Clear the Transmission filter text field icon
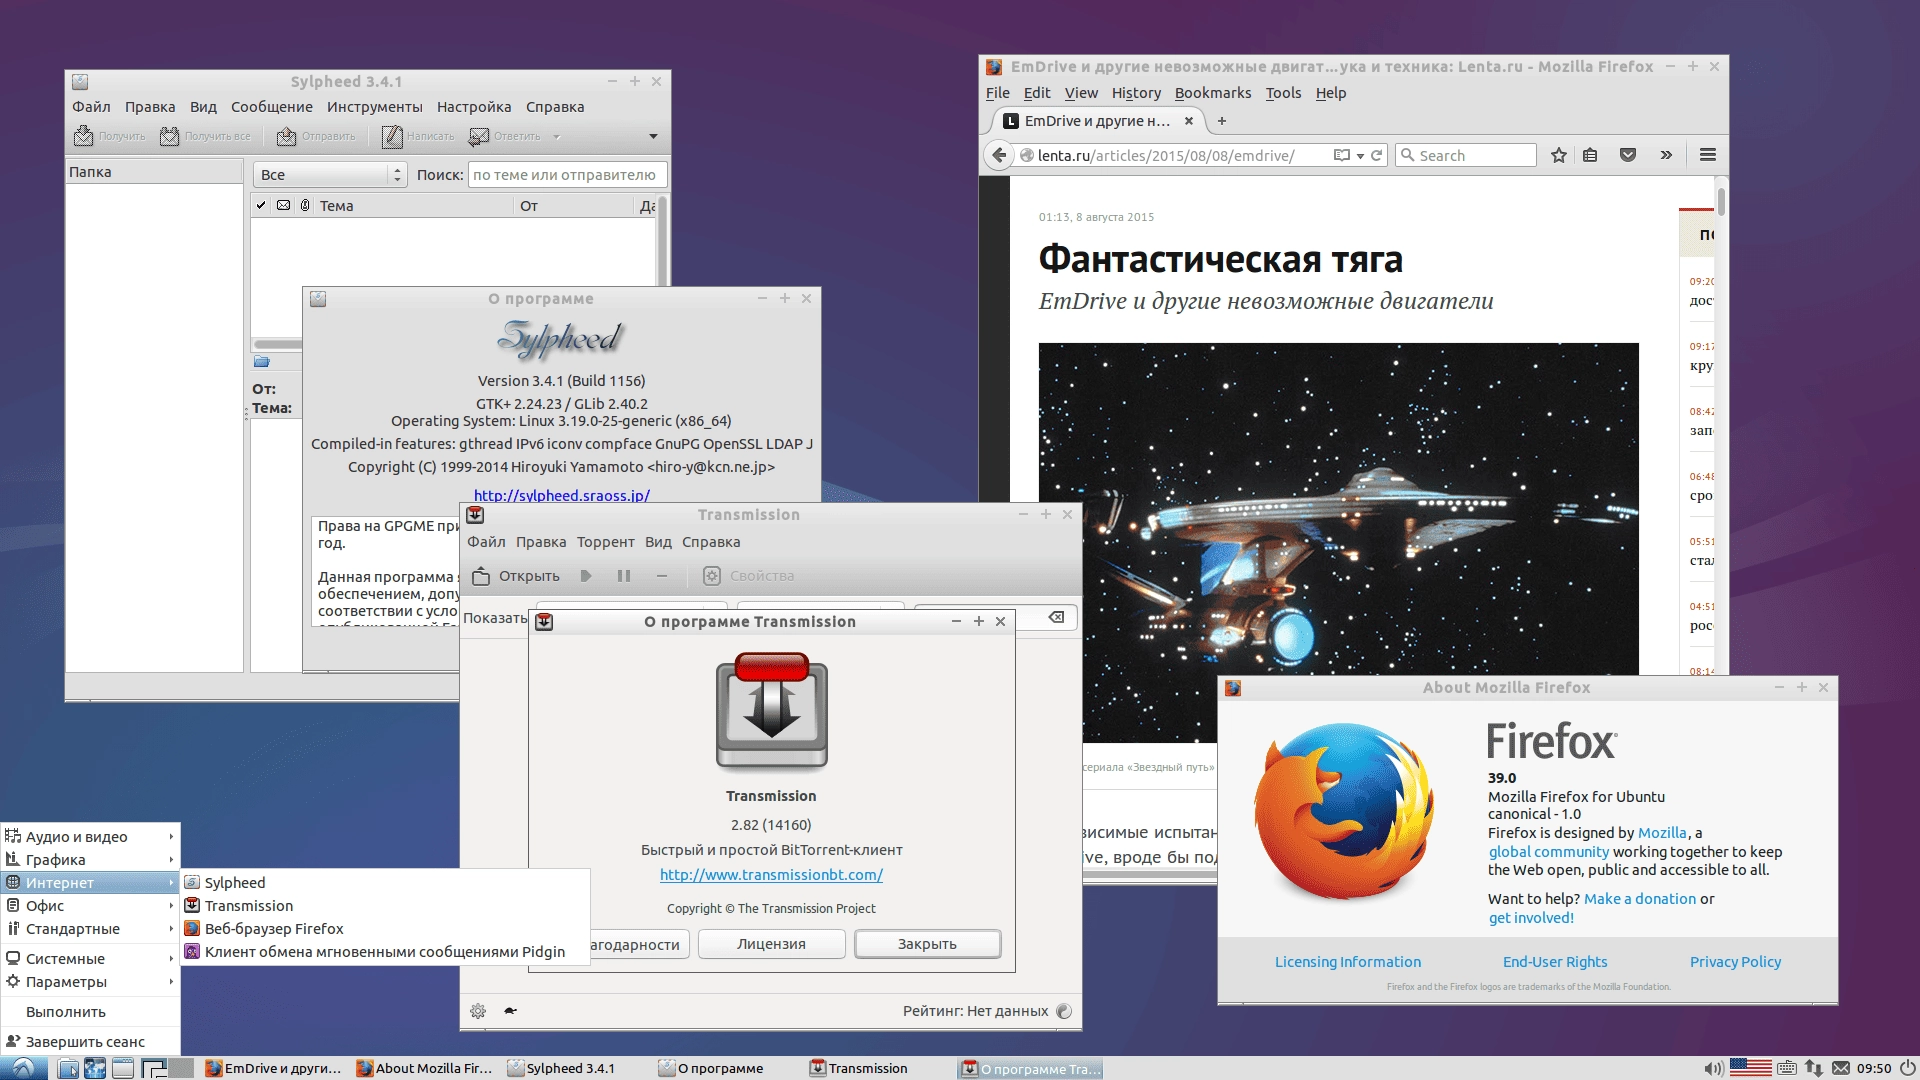 [x=1056, y=617]
